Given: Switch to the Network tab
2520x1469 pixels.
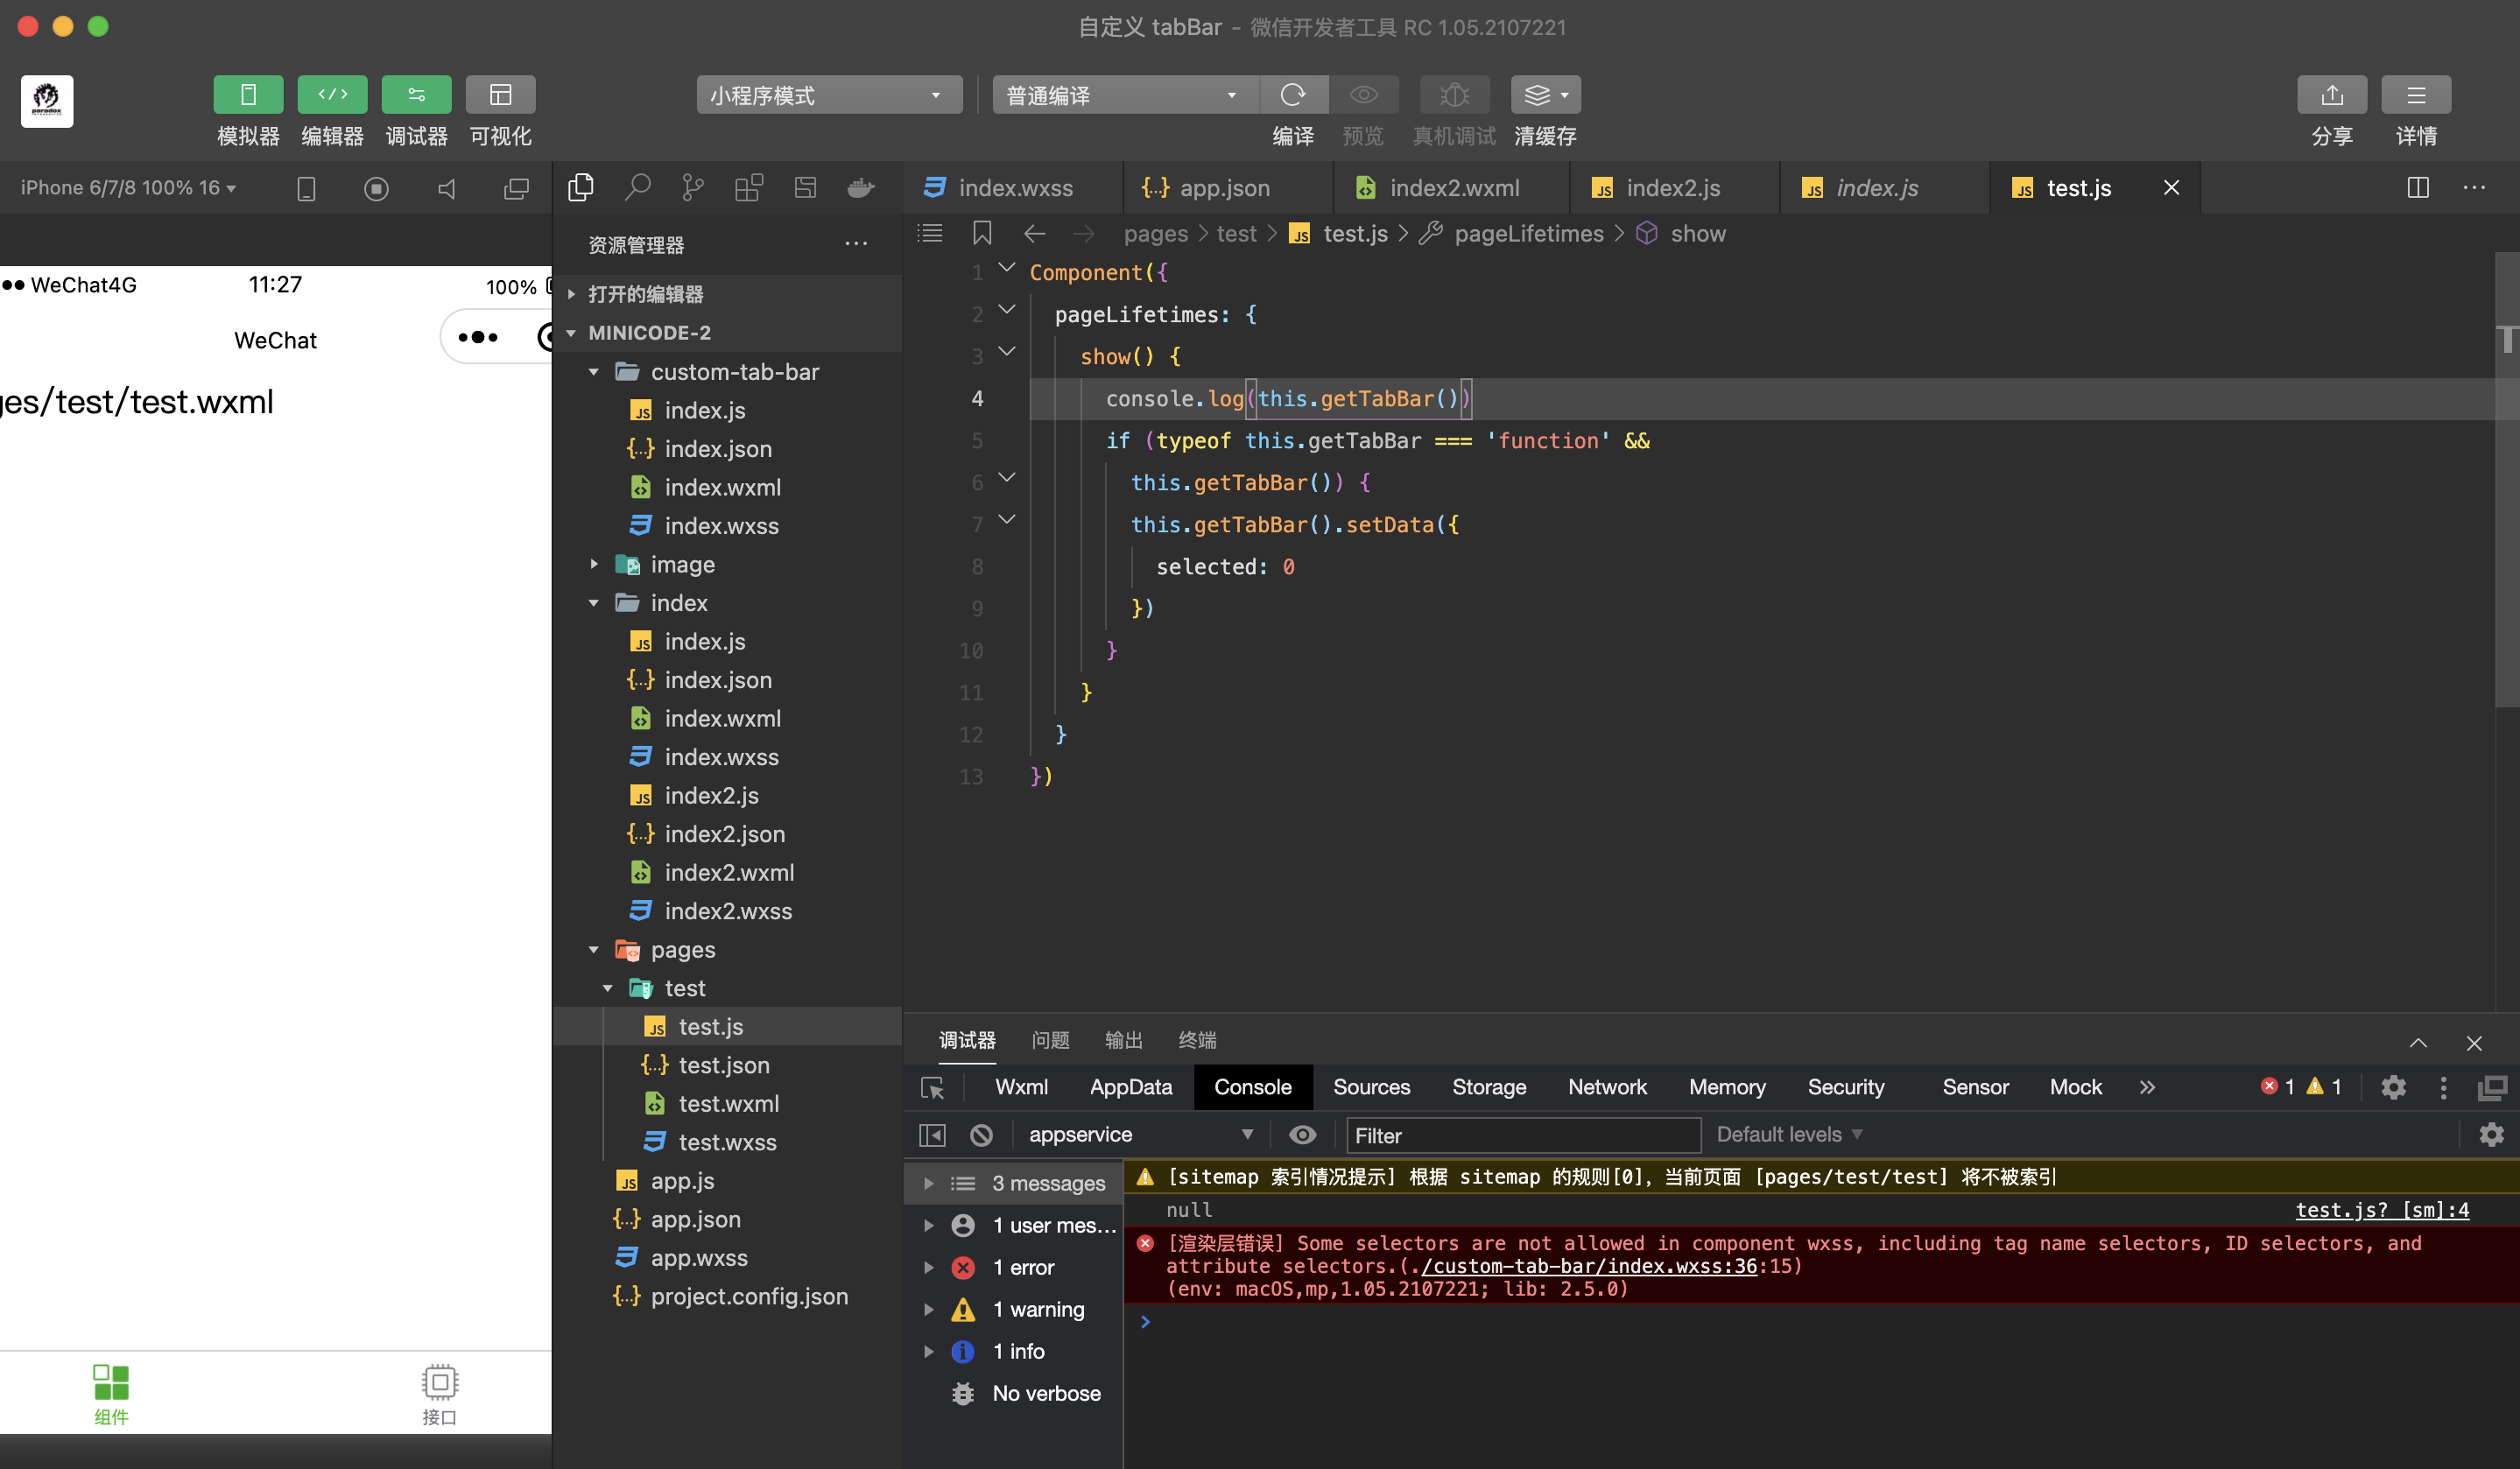Looking at the screenshot, I should 1606,1087.
